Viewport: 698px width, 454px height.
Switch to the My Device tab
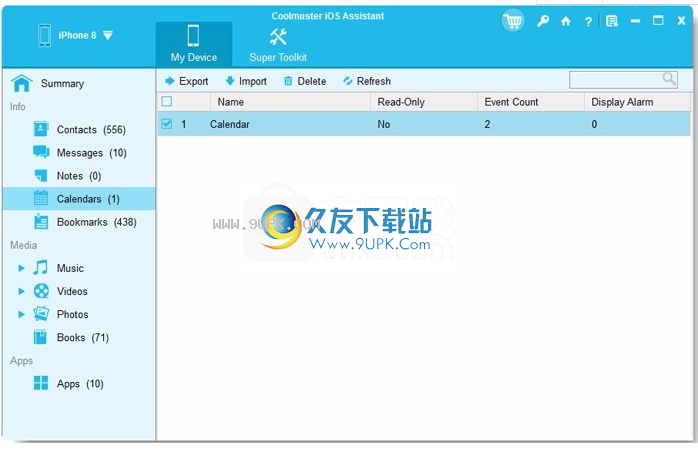pyautogui.click(x=194, y=44)
